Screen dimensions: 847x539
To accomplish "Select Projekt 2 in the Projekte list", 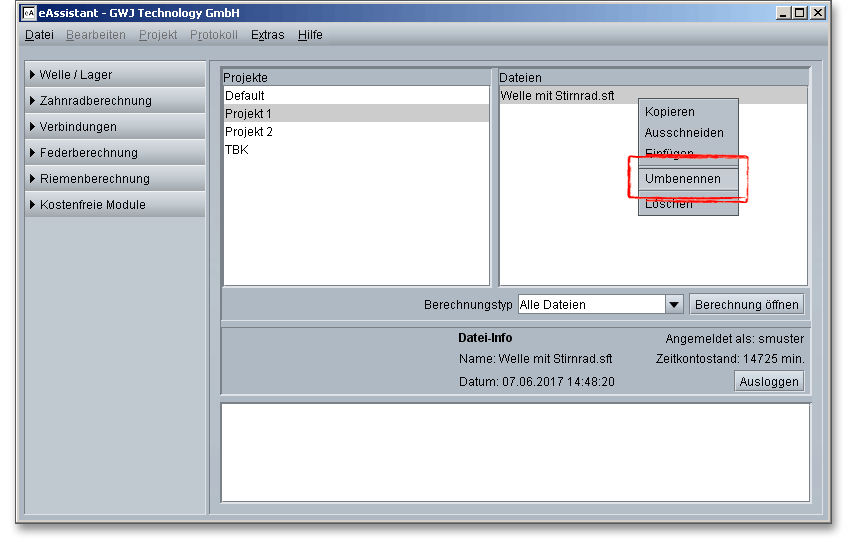I will 249,132.
